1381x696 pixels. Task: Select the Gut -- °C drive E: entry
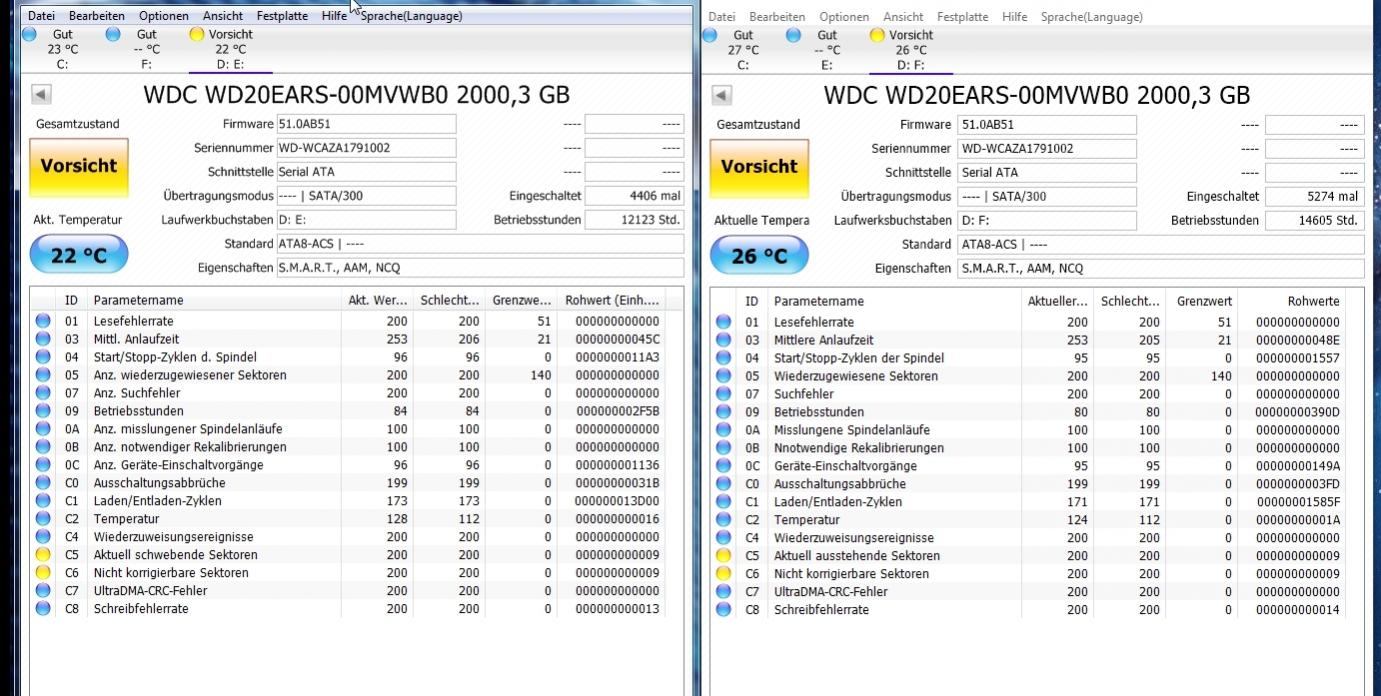pyautogui.click(x=818, y=50)
